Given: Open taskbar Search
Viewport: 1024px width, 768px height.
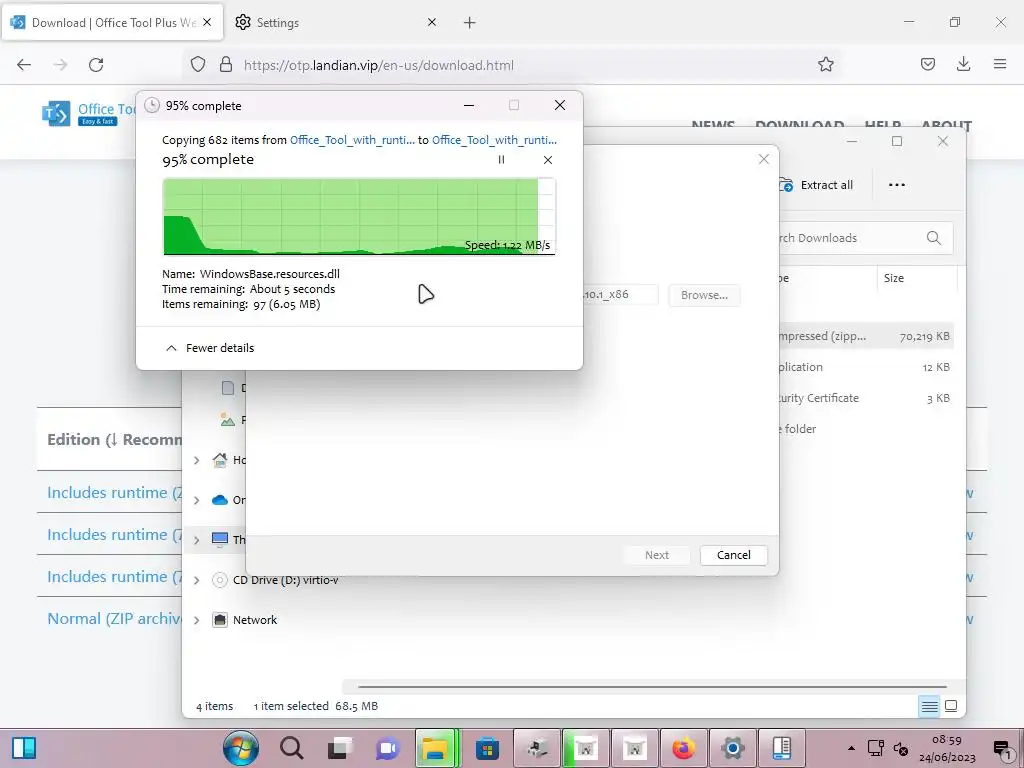Looking at the screenshot, I should coord(291,748).
